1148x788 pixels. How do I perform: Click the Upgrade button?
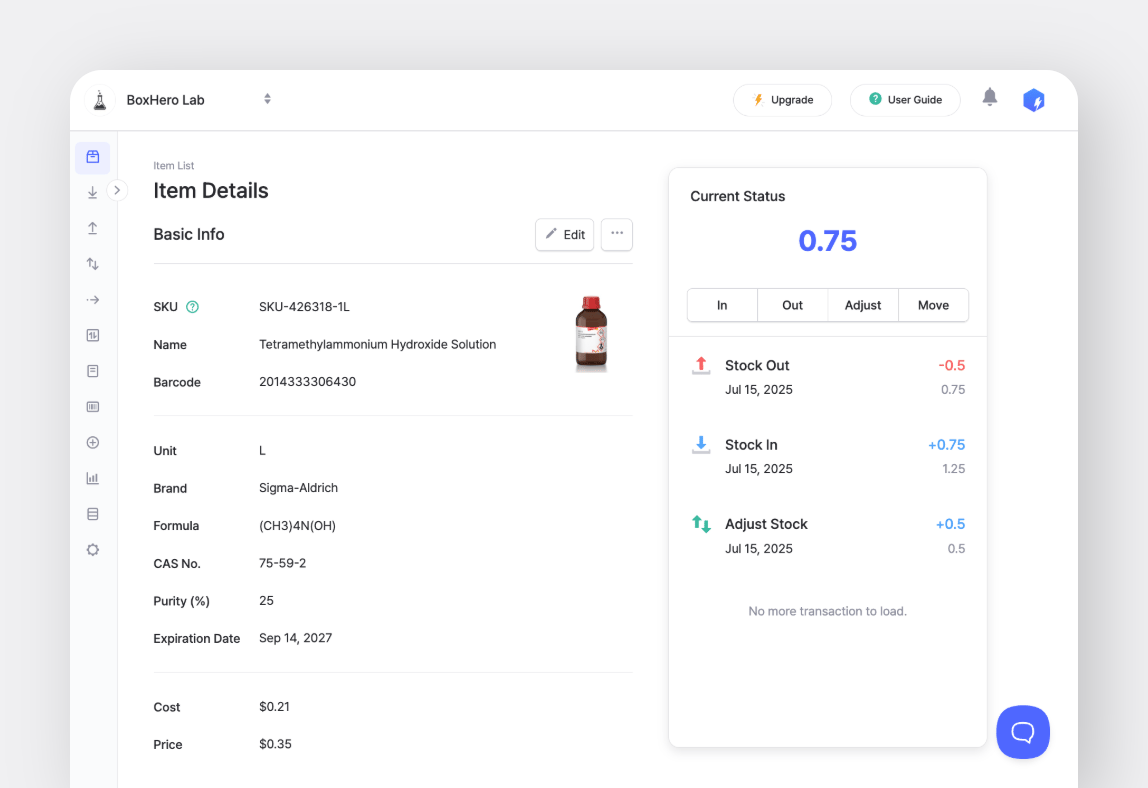pyautogui.click(x=782, y=99)
